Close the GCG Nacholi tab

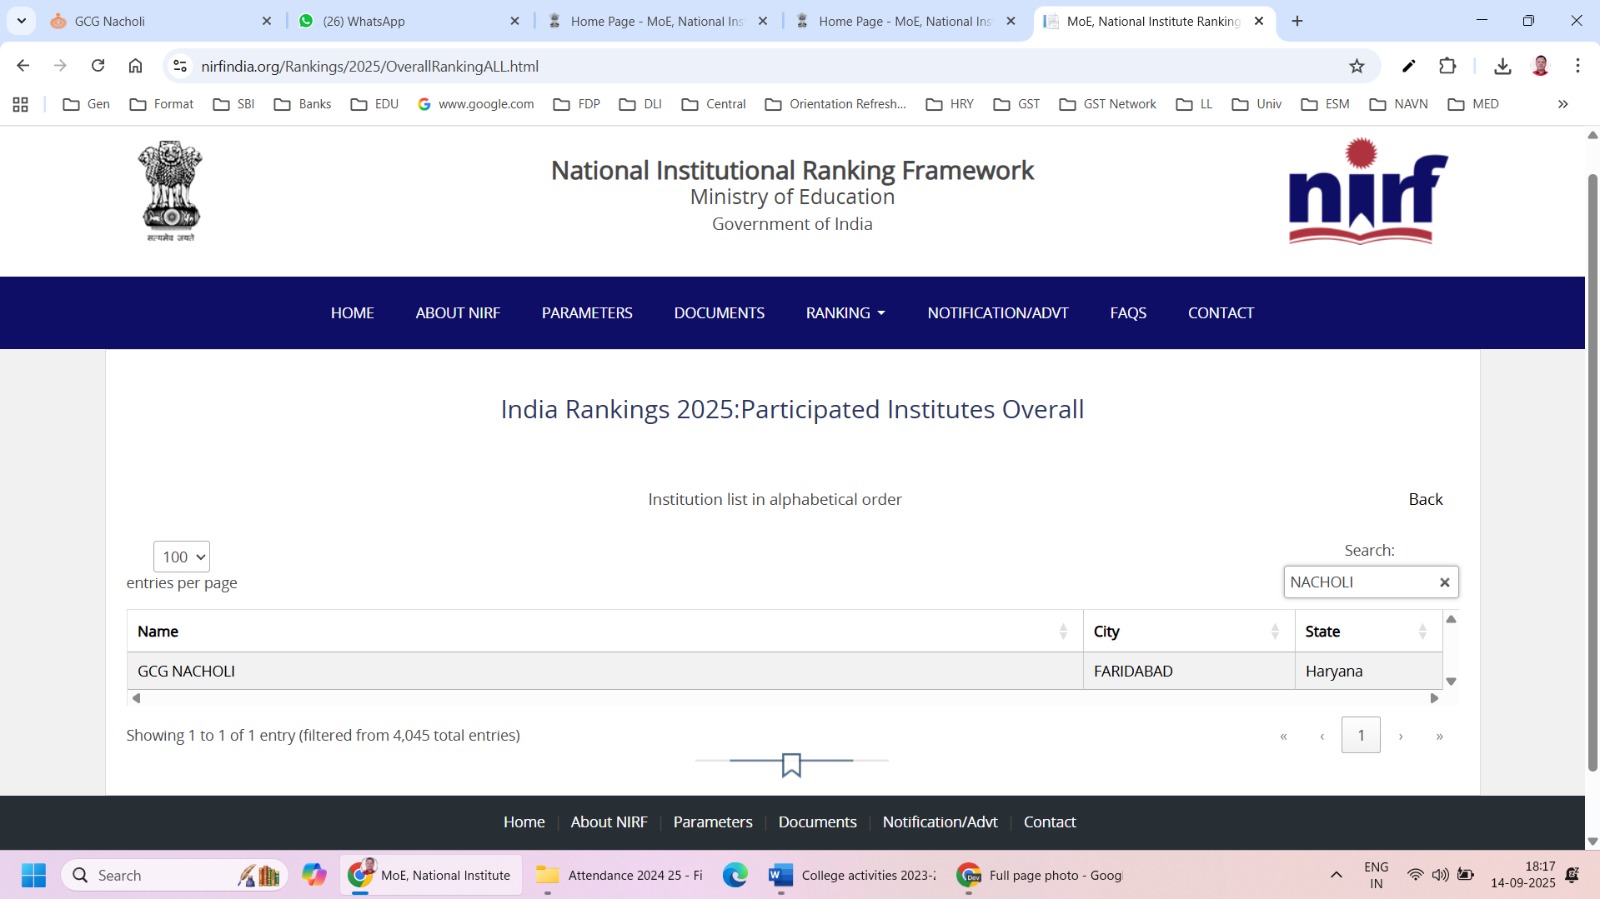coord(267,21)
